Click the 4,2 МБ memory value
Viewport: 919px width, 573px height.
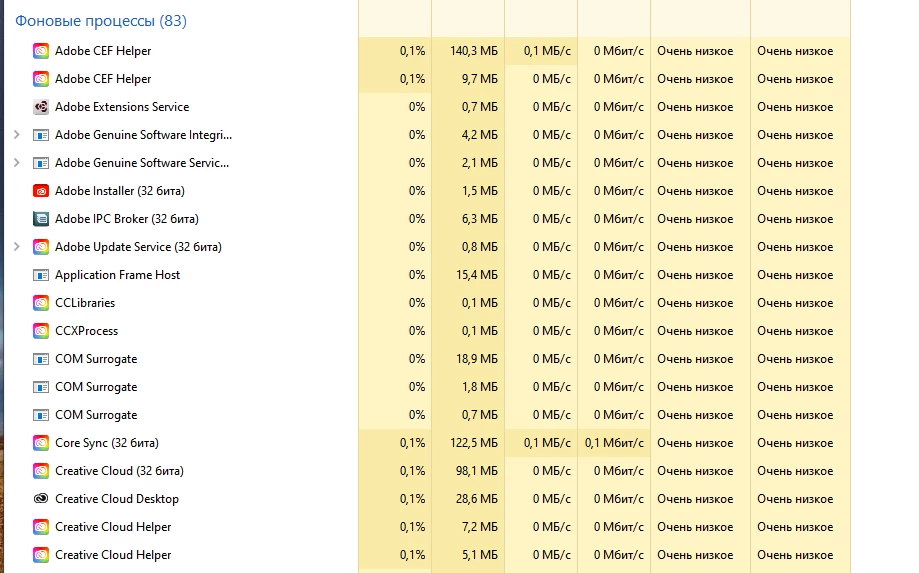click(x=479, y=135)
